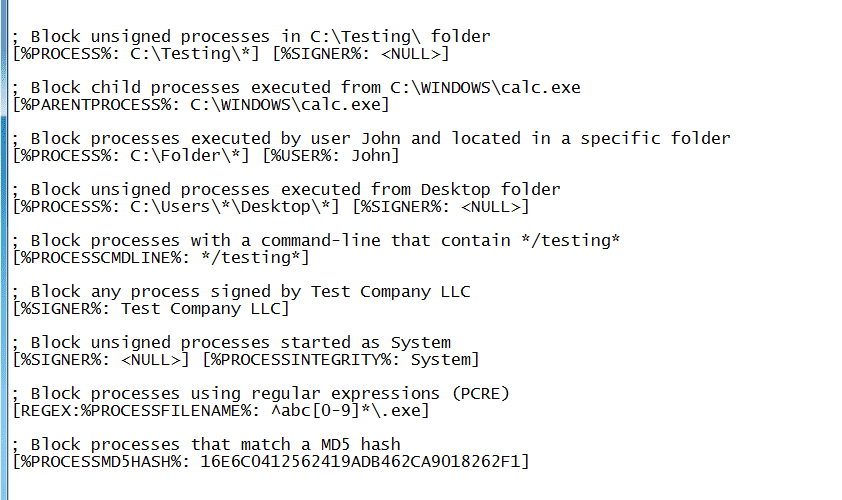The height and width of the screenshot is (500, 842).
Task: Click the Test Company LLC comment line
Action: coord(241,292)
